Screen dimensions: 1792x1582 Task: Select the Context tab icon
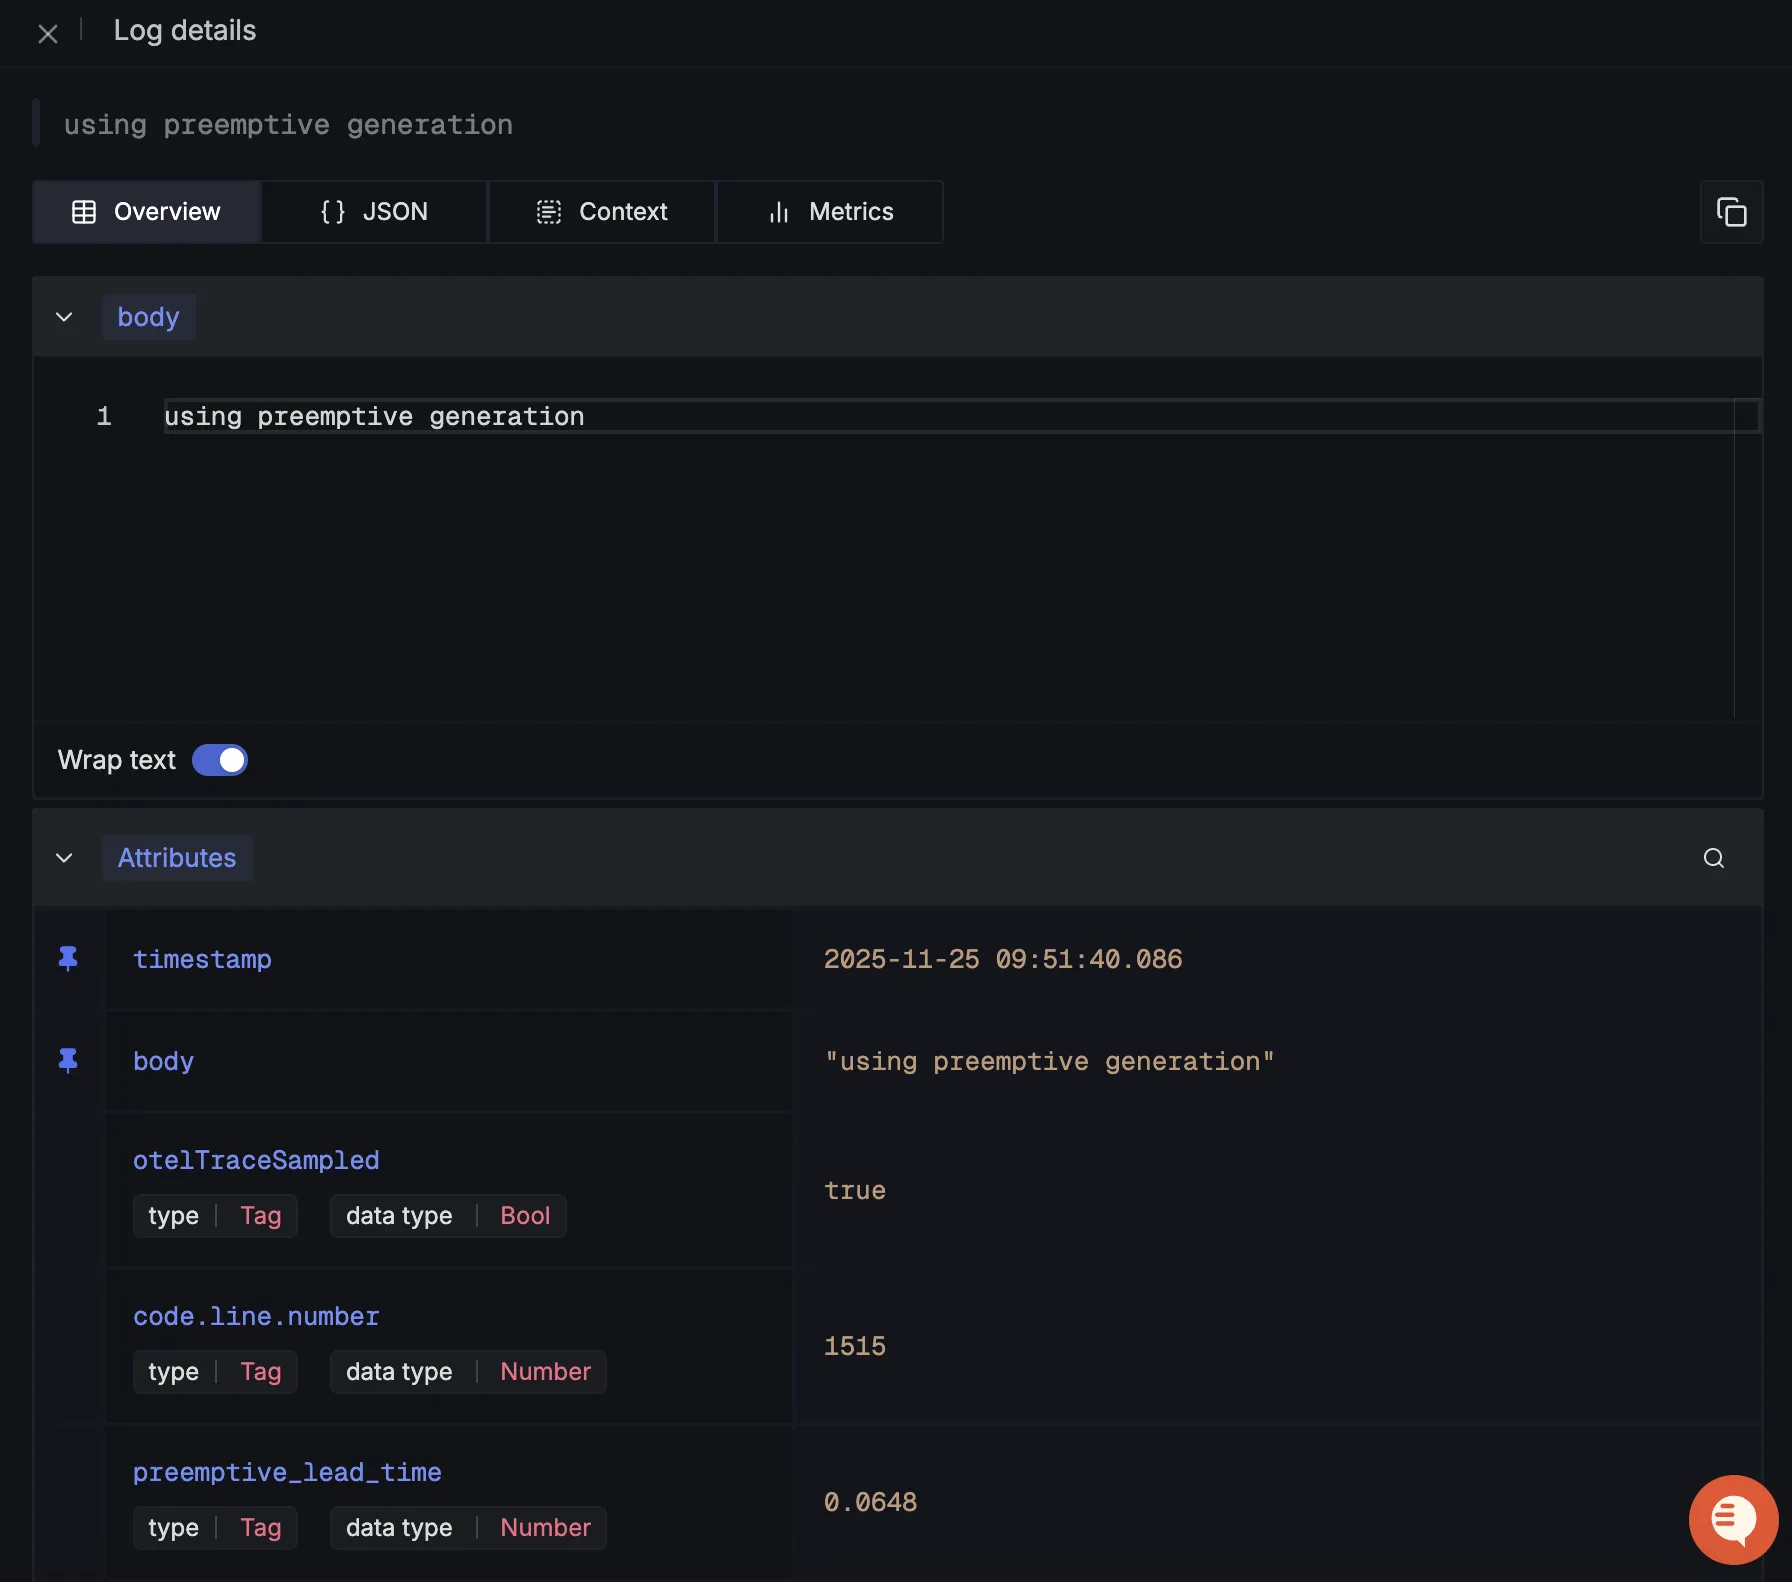point(549,211)
